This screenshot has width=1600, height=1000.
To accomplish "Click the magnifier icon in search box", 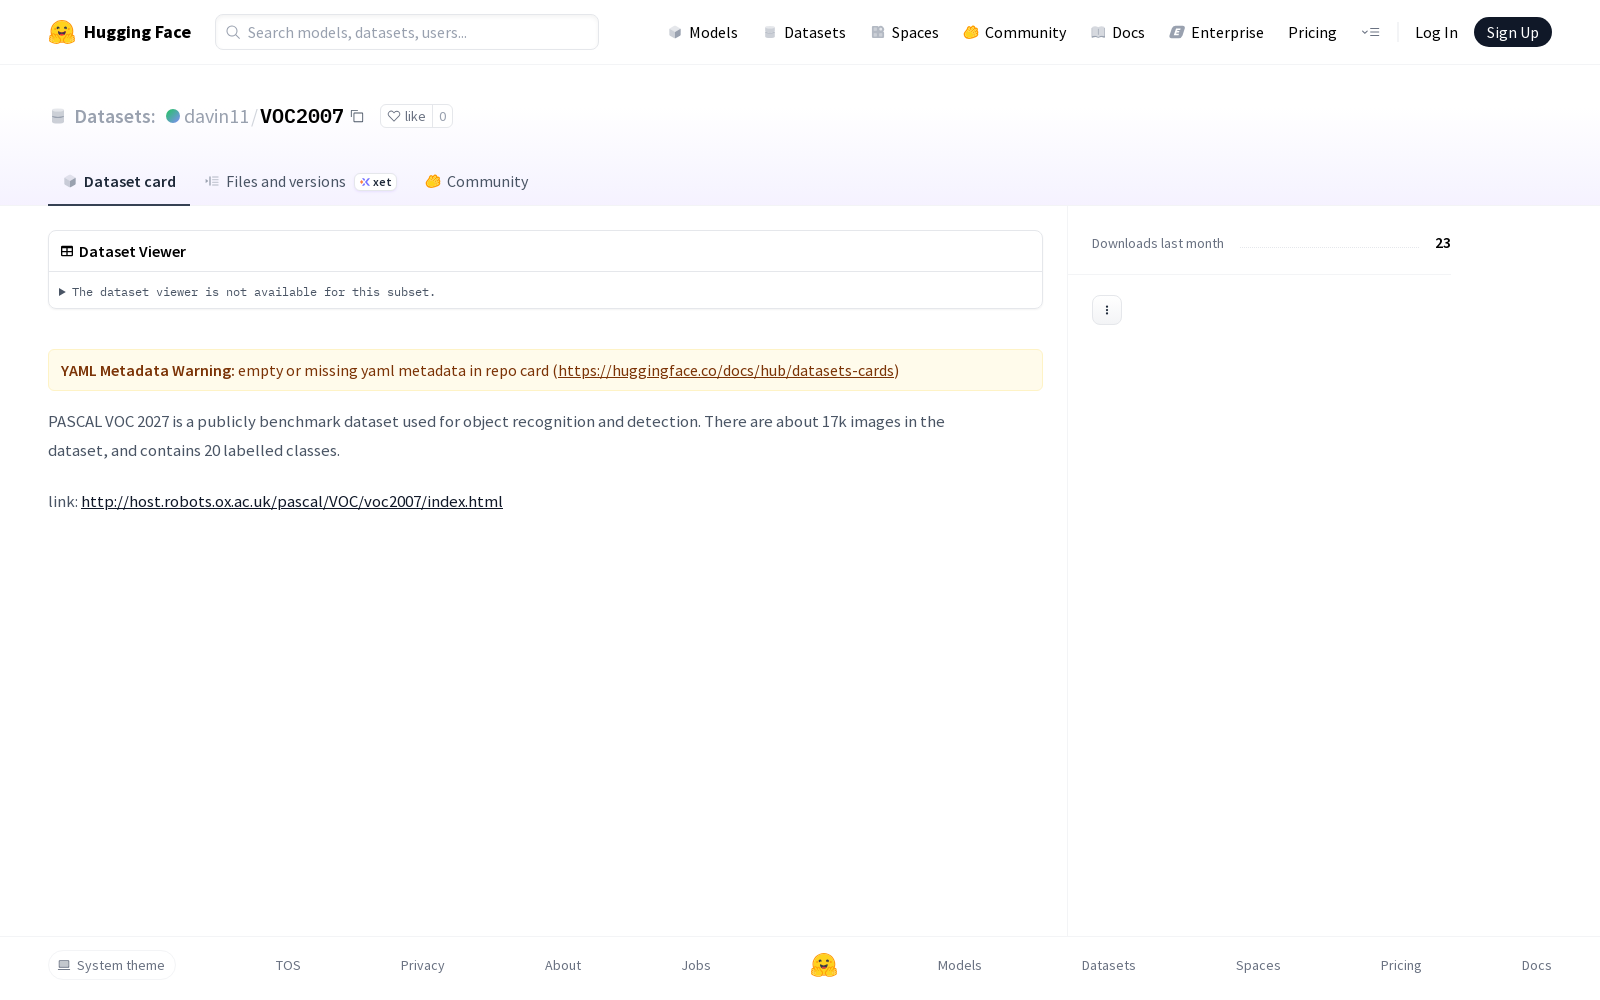I will [233, 32].
